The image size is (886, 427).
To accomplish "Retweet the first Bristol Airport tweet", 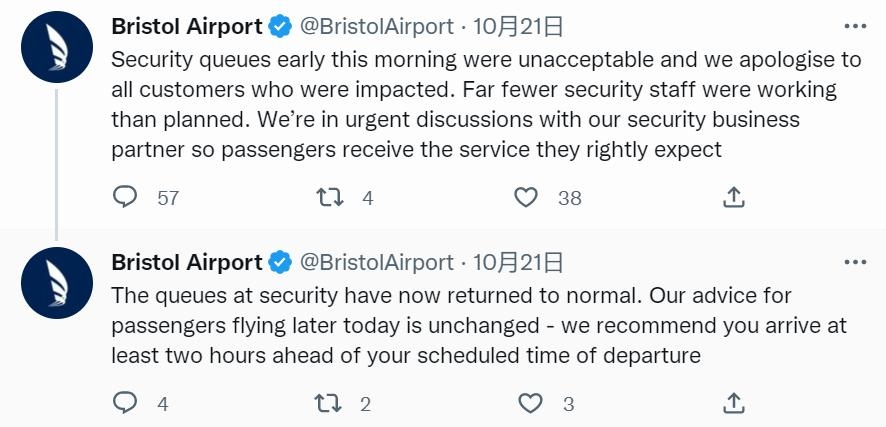I will click(x=330, y=197).
